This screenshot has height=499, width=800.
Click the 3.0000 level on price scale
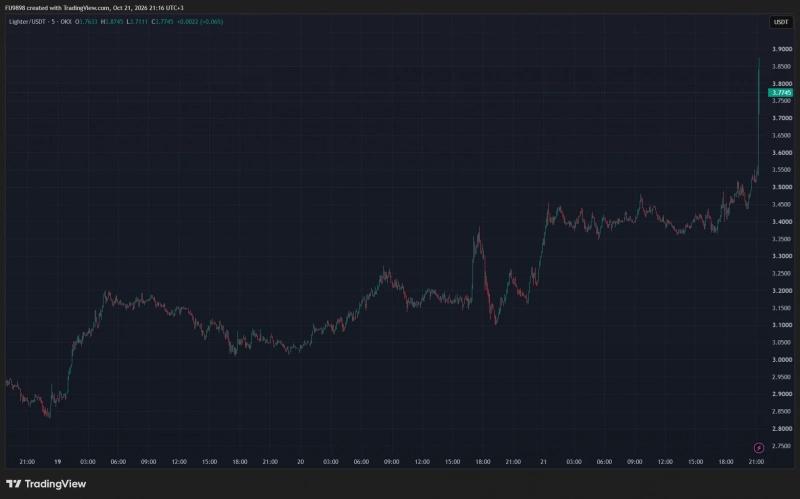tap(782, 360)
